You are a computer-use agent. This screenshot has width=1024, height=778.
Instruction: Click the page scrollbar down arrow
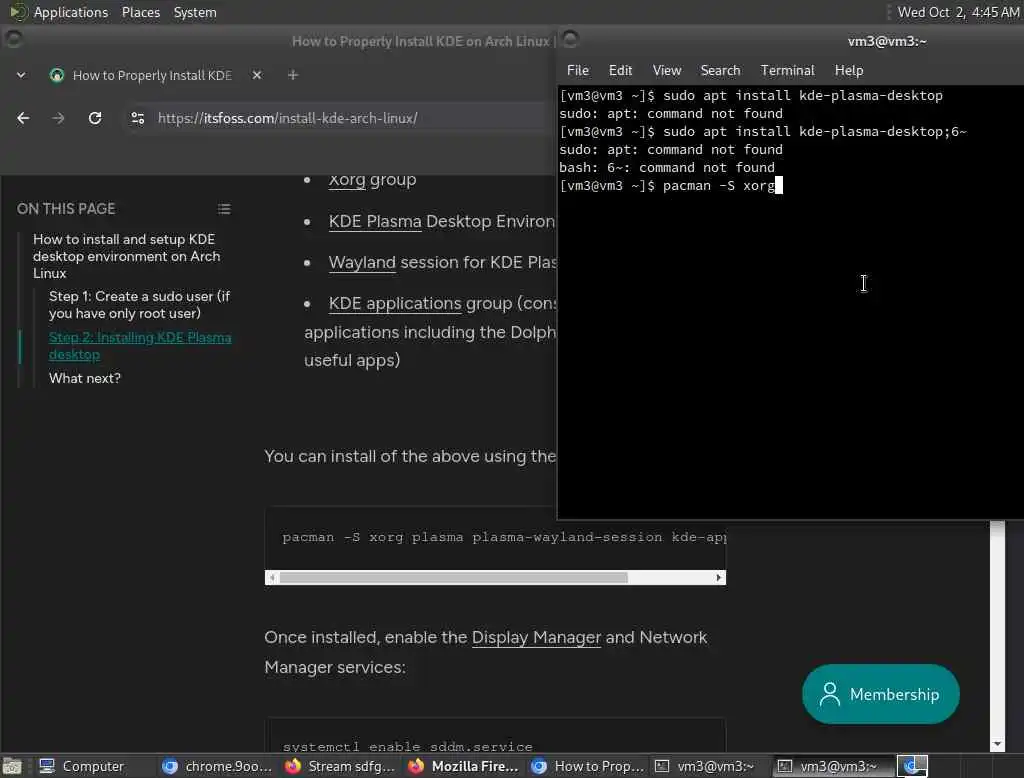(x=997, y=744)
